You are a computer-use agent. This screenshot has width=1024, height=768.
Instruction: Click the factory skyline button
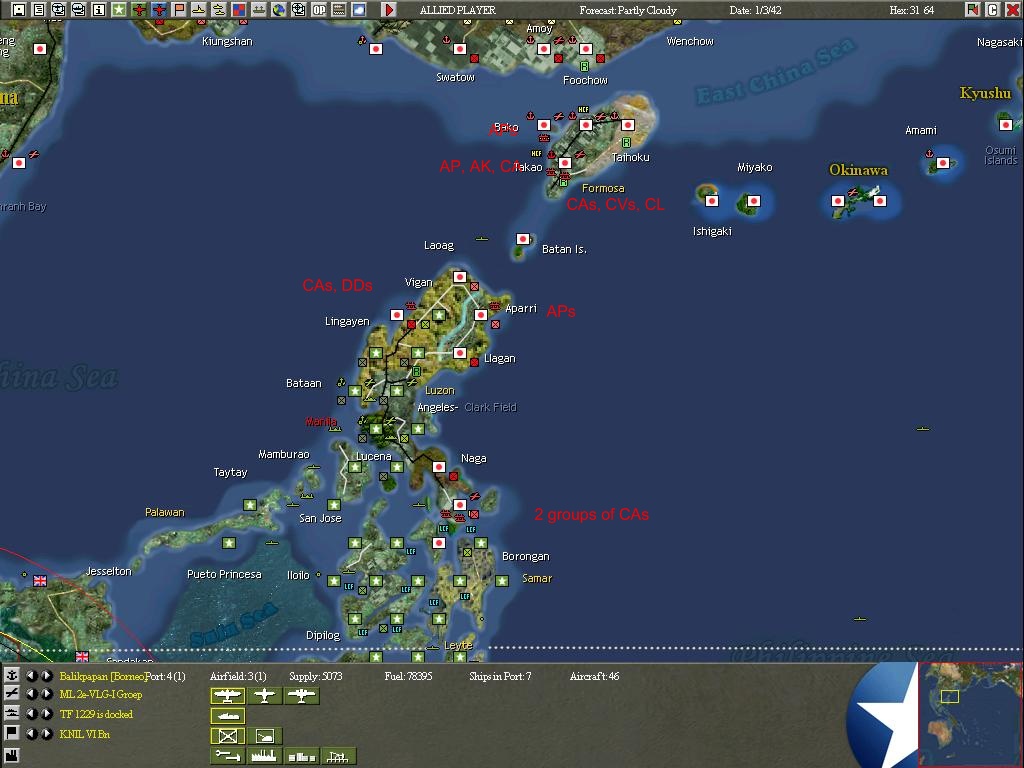tap(264, 756)
